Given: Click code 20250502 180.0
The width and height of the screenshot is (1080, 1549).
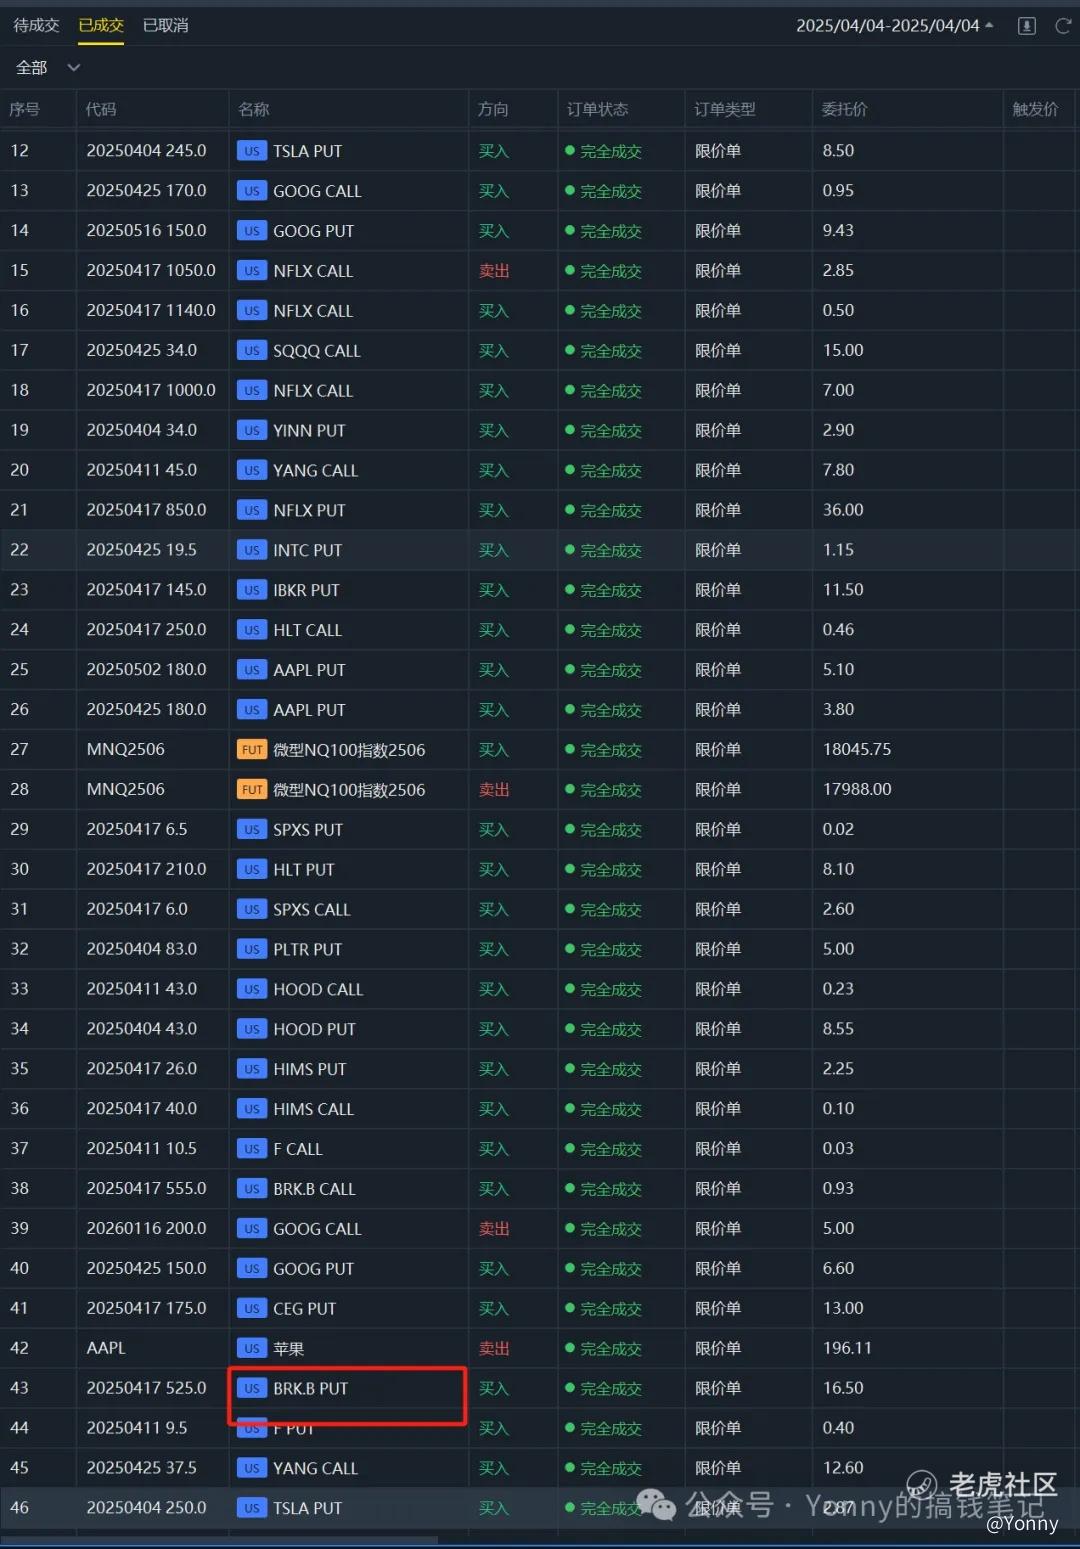Looking at the screenshot, I should [147, 670].
